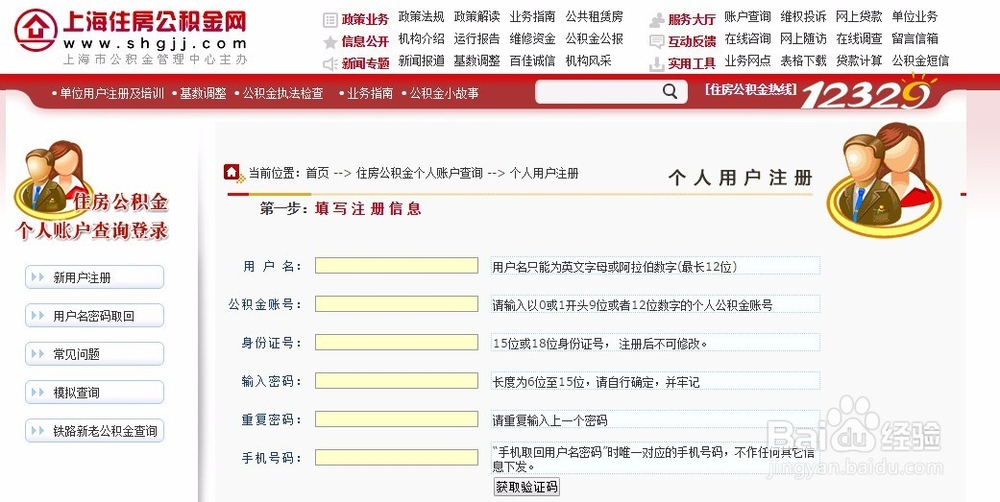Open 常见问题 in the sidebar
Screen dimensions: 1000x502
click(94, 354)
